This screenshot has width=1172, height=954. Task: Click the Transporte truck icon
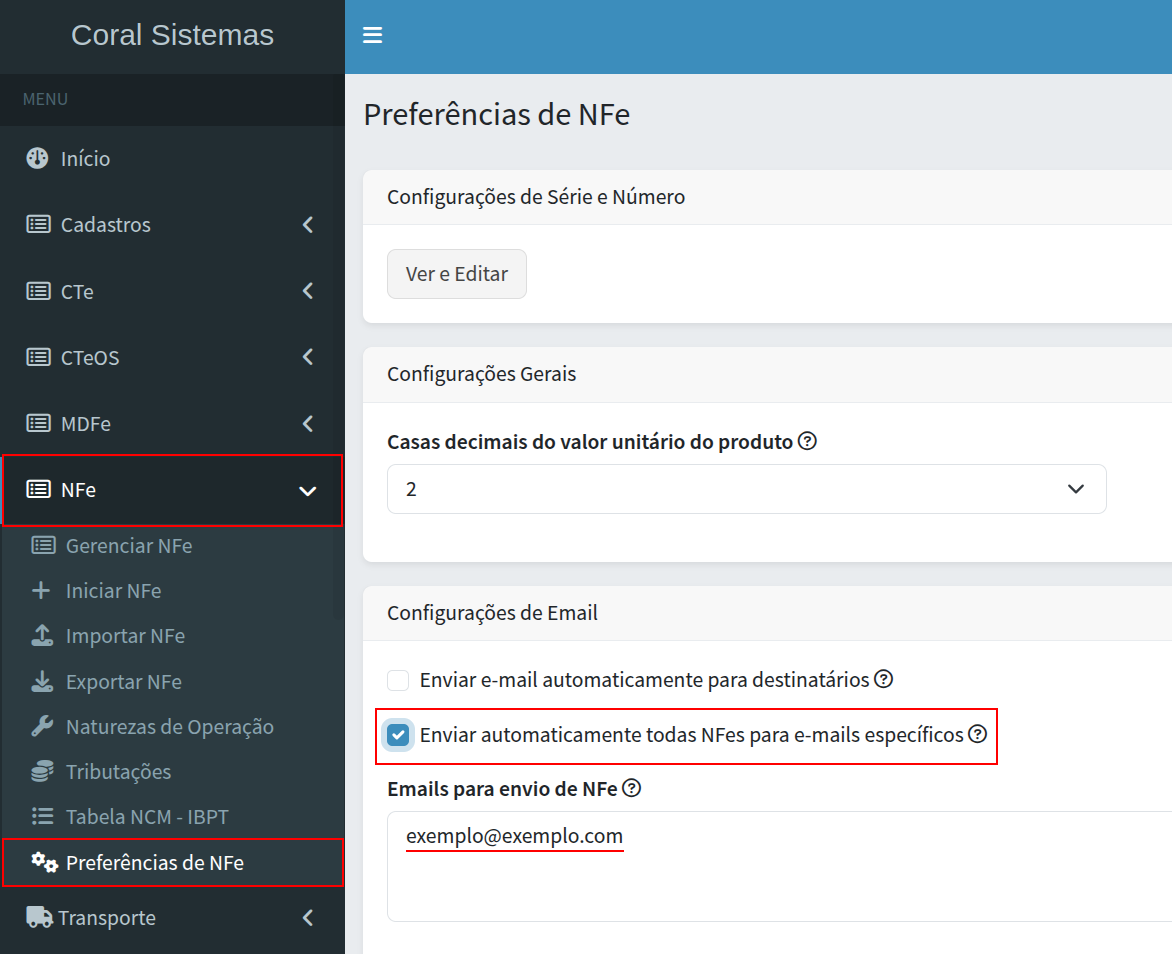pos(39,917)
